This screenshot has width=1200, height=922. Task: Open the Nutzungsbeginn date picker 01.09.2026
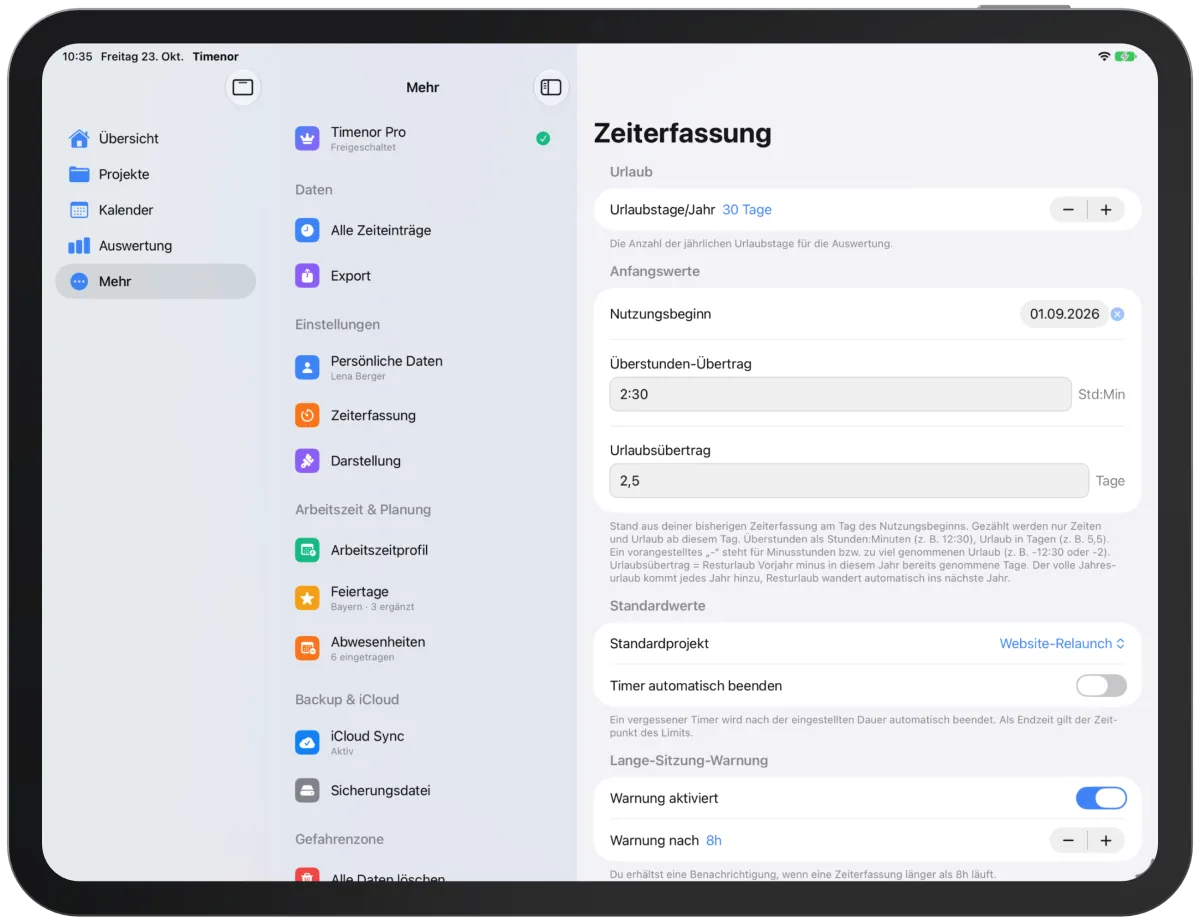pos(1064,314)
